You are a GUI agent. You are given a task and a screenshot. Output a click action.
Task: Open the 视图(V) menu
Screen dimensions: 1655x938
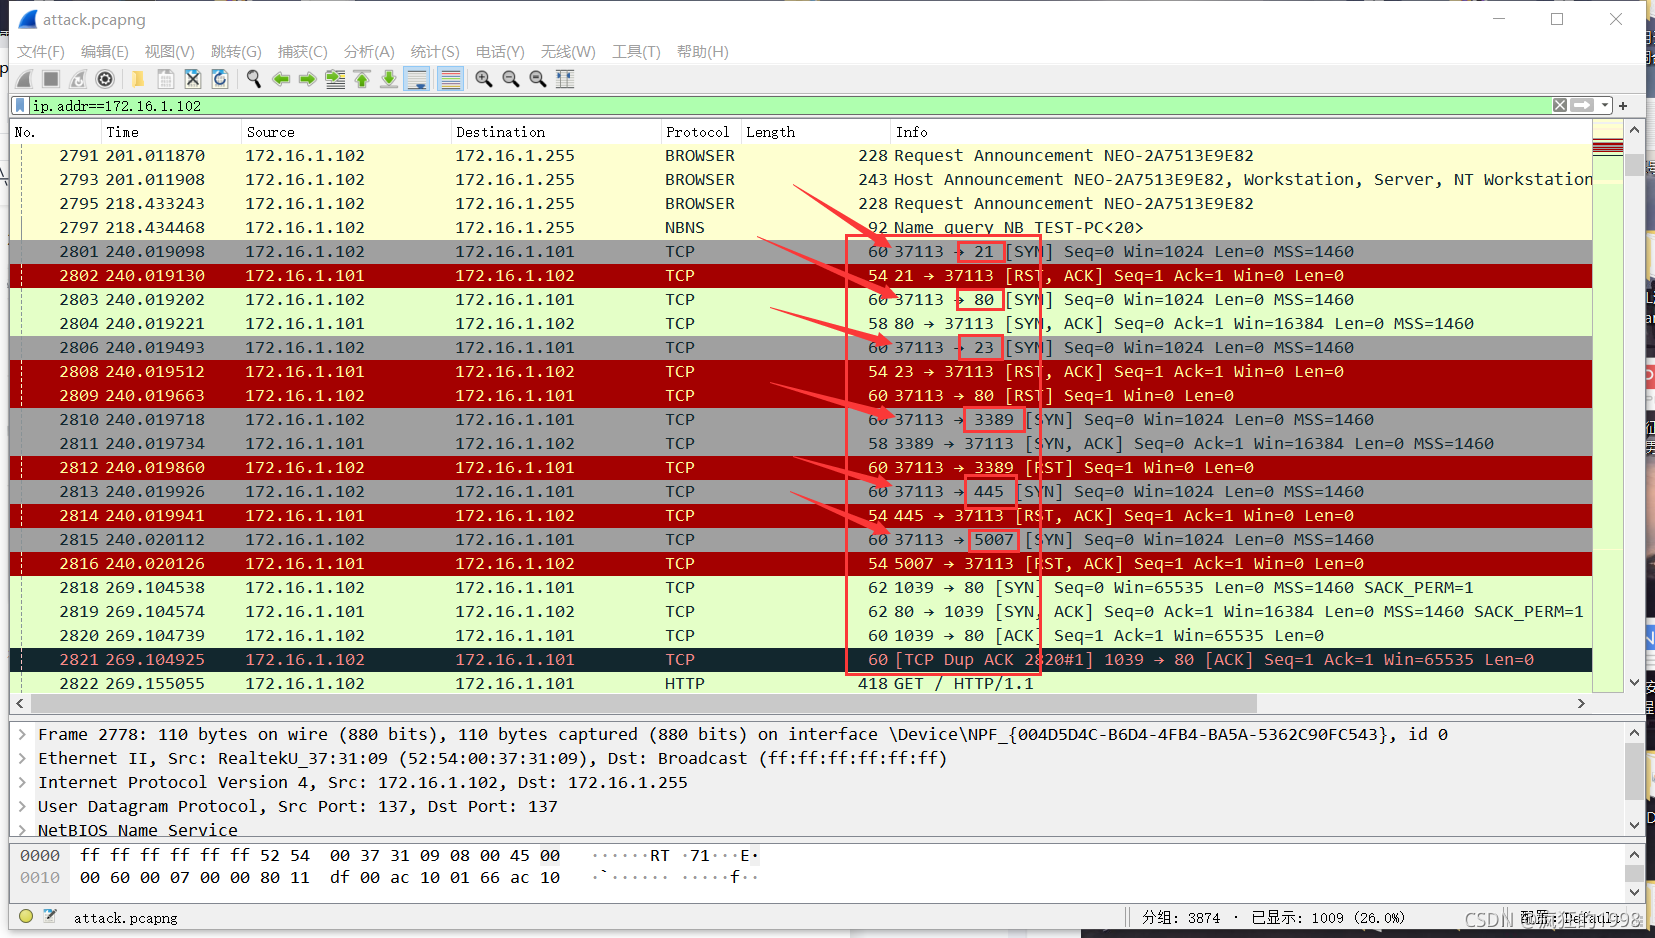(170, 51)
